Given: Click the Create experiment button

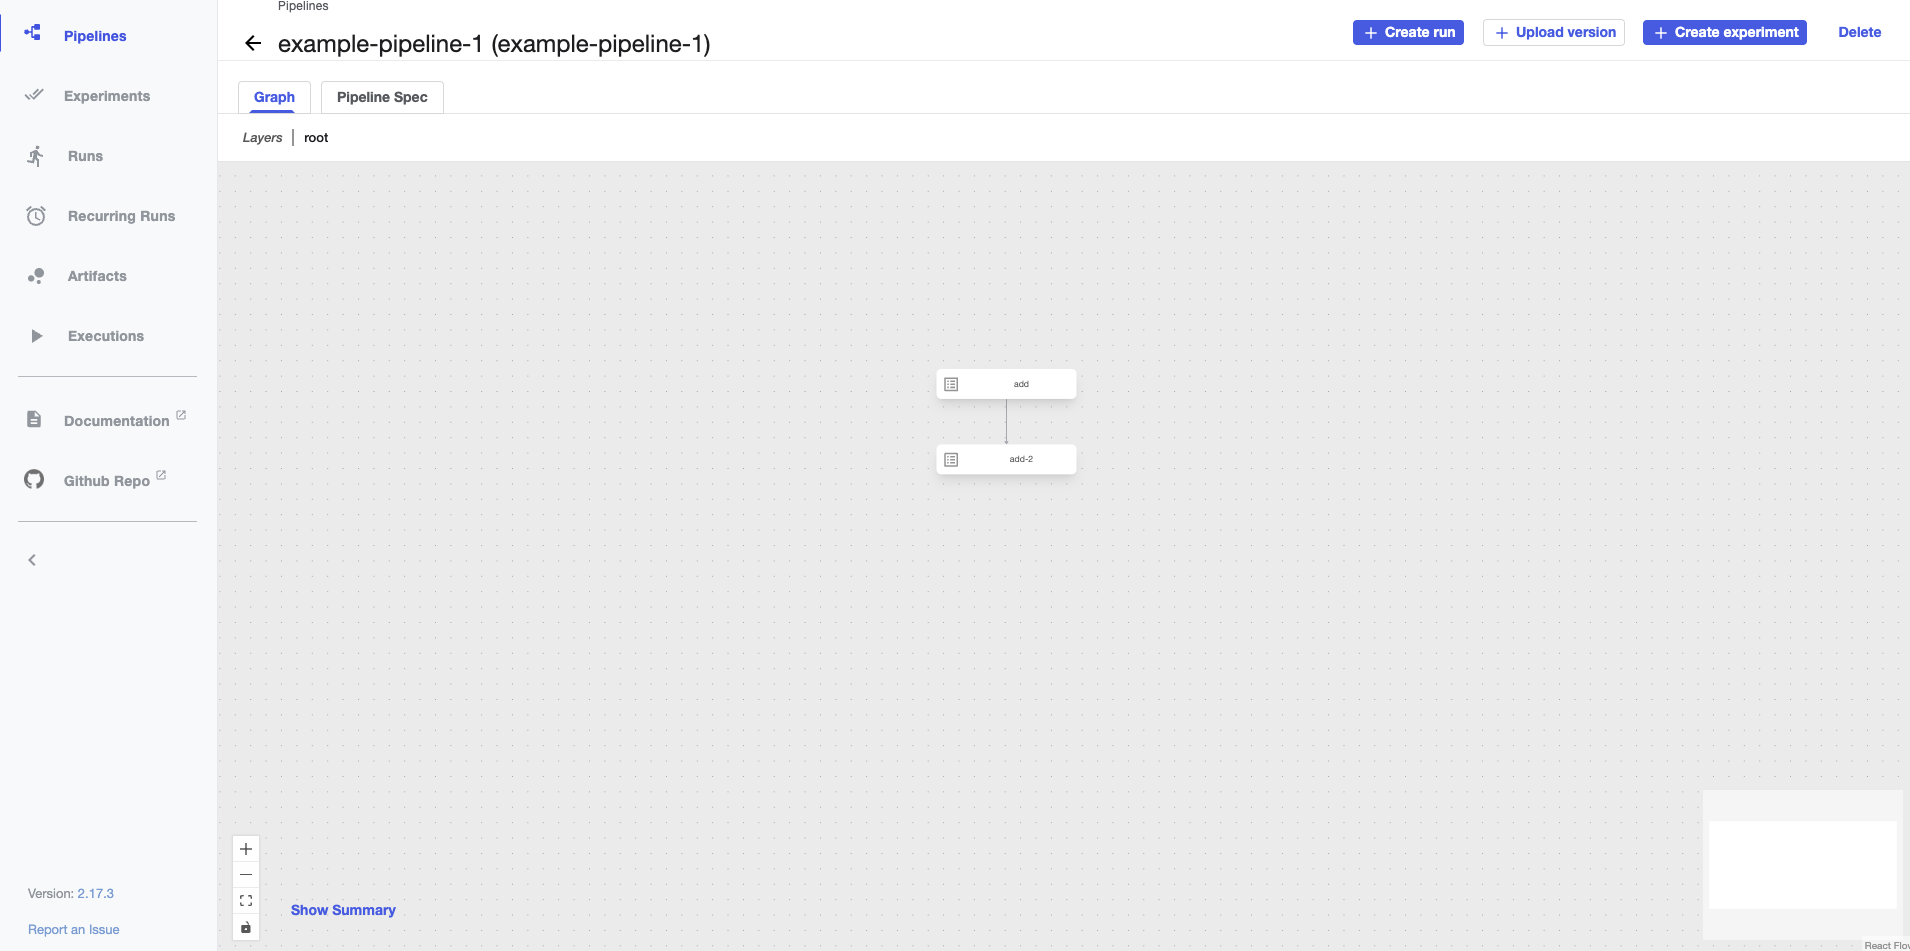Looking at the screenshot, I should (1725, 32).
